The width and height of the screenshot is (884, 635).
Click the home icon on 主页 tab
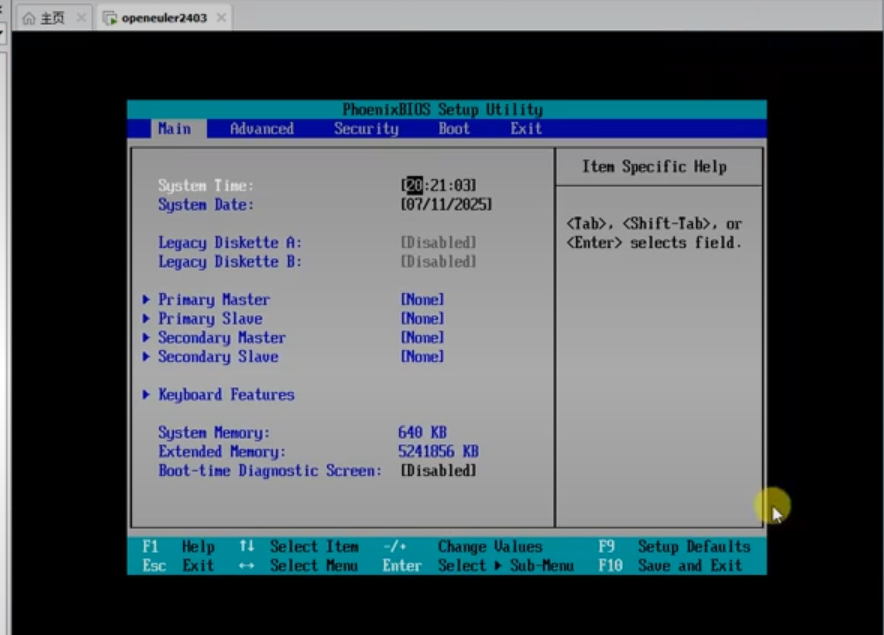click(29, 18)
